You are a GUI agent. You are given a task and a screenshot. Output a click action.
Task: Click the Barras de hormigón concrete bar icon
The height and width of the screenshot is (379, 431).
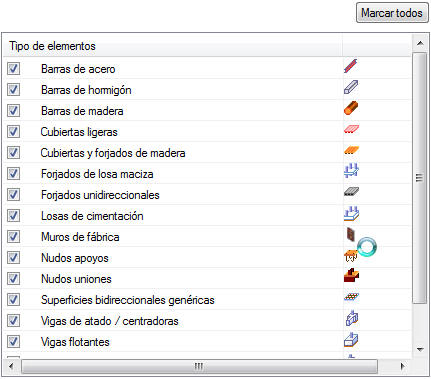point(351,87)
